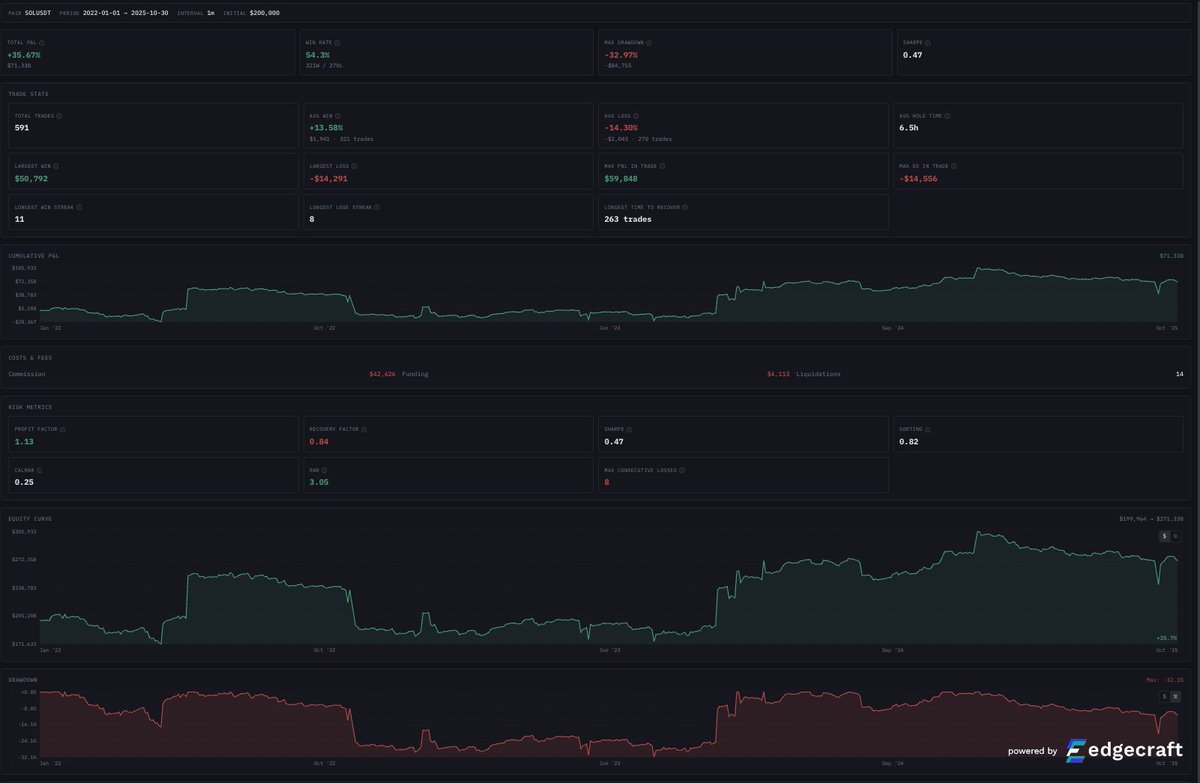Click the -14.30% avg loss value
The image size is (1200, 783).
[x=621, y=128]
